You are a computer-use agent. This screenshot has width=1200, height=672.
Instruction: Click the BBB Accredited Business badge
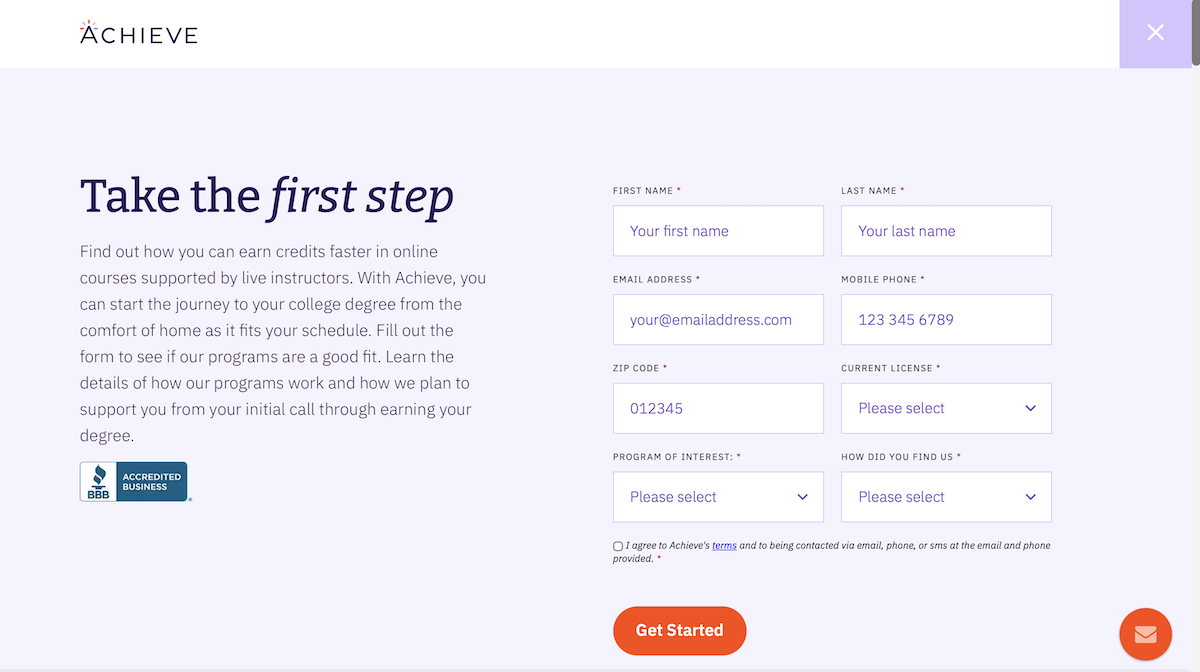pyautogui.click(x=134, y=481)
